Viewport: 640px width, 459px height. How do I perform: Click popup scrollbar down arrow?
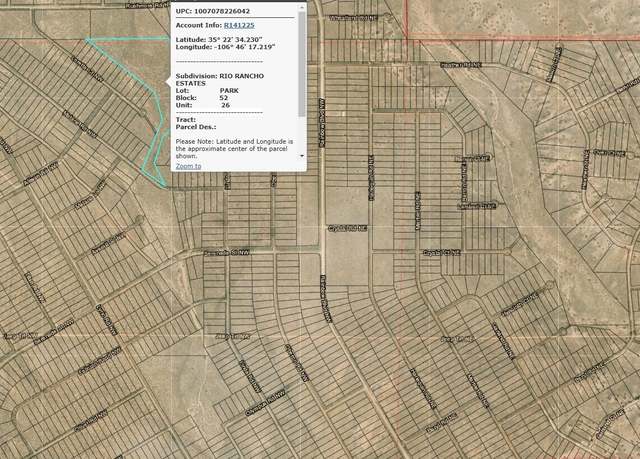click(x=302, y=156)
